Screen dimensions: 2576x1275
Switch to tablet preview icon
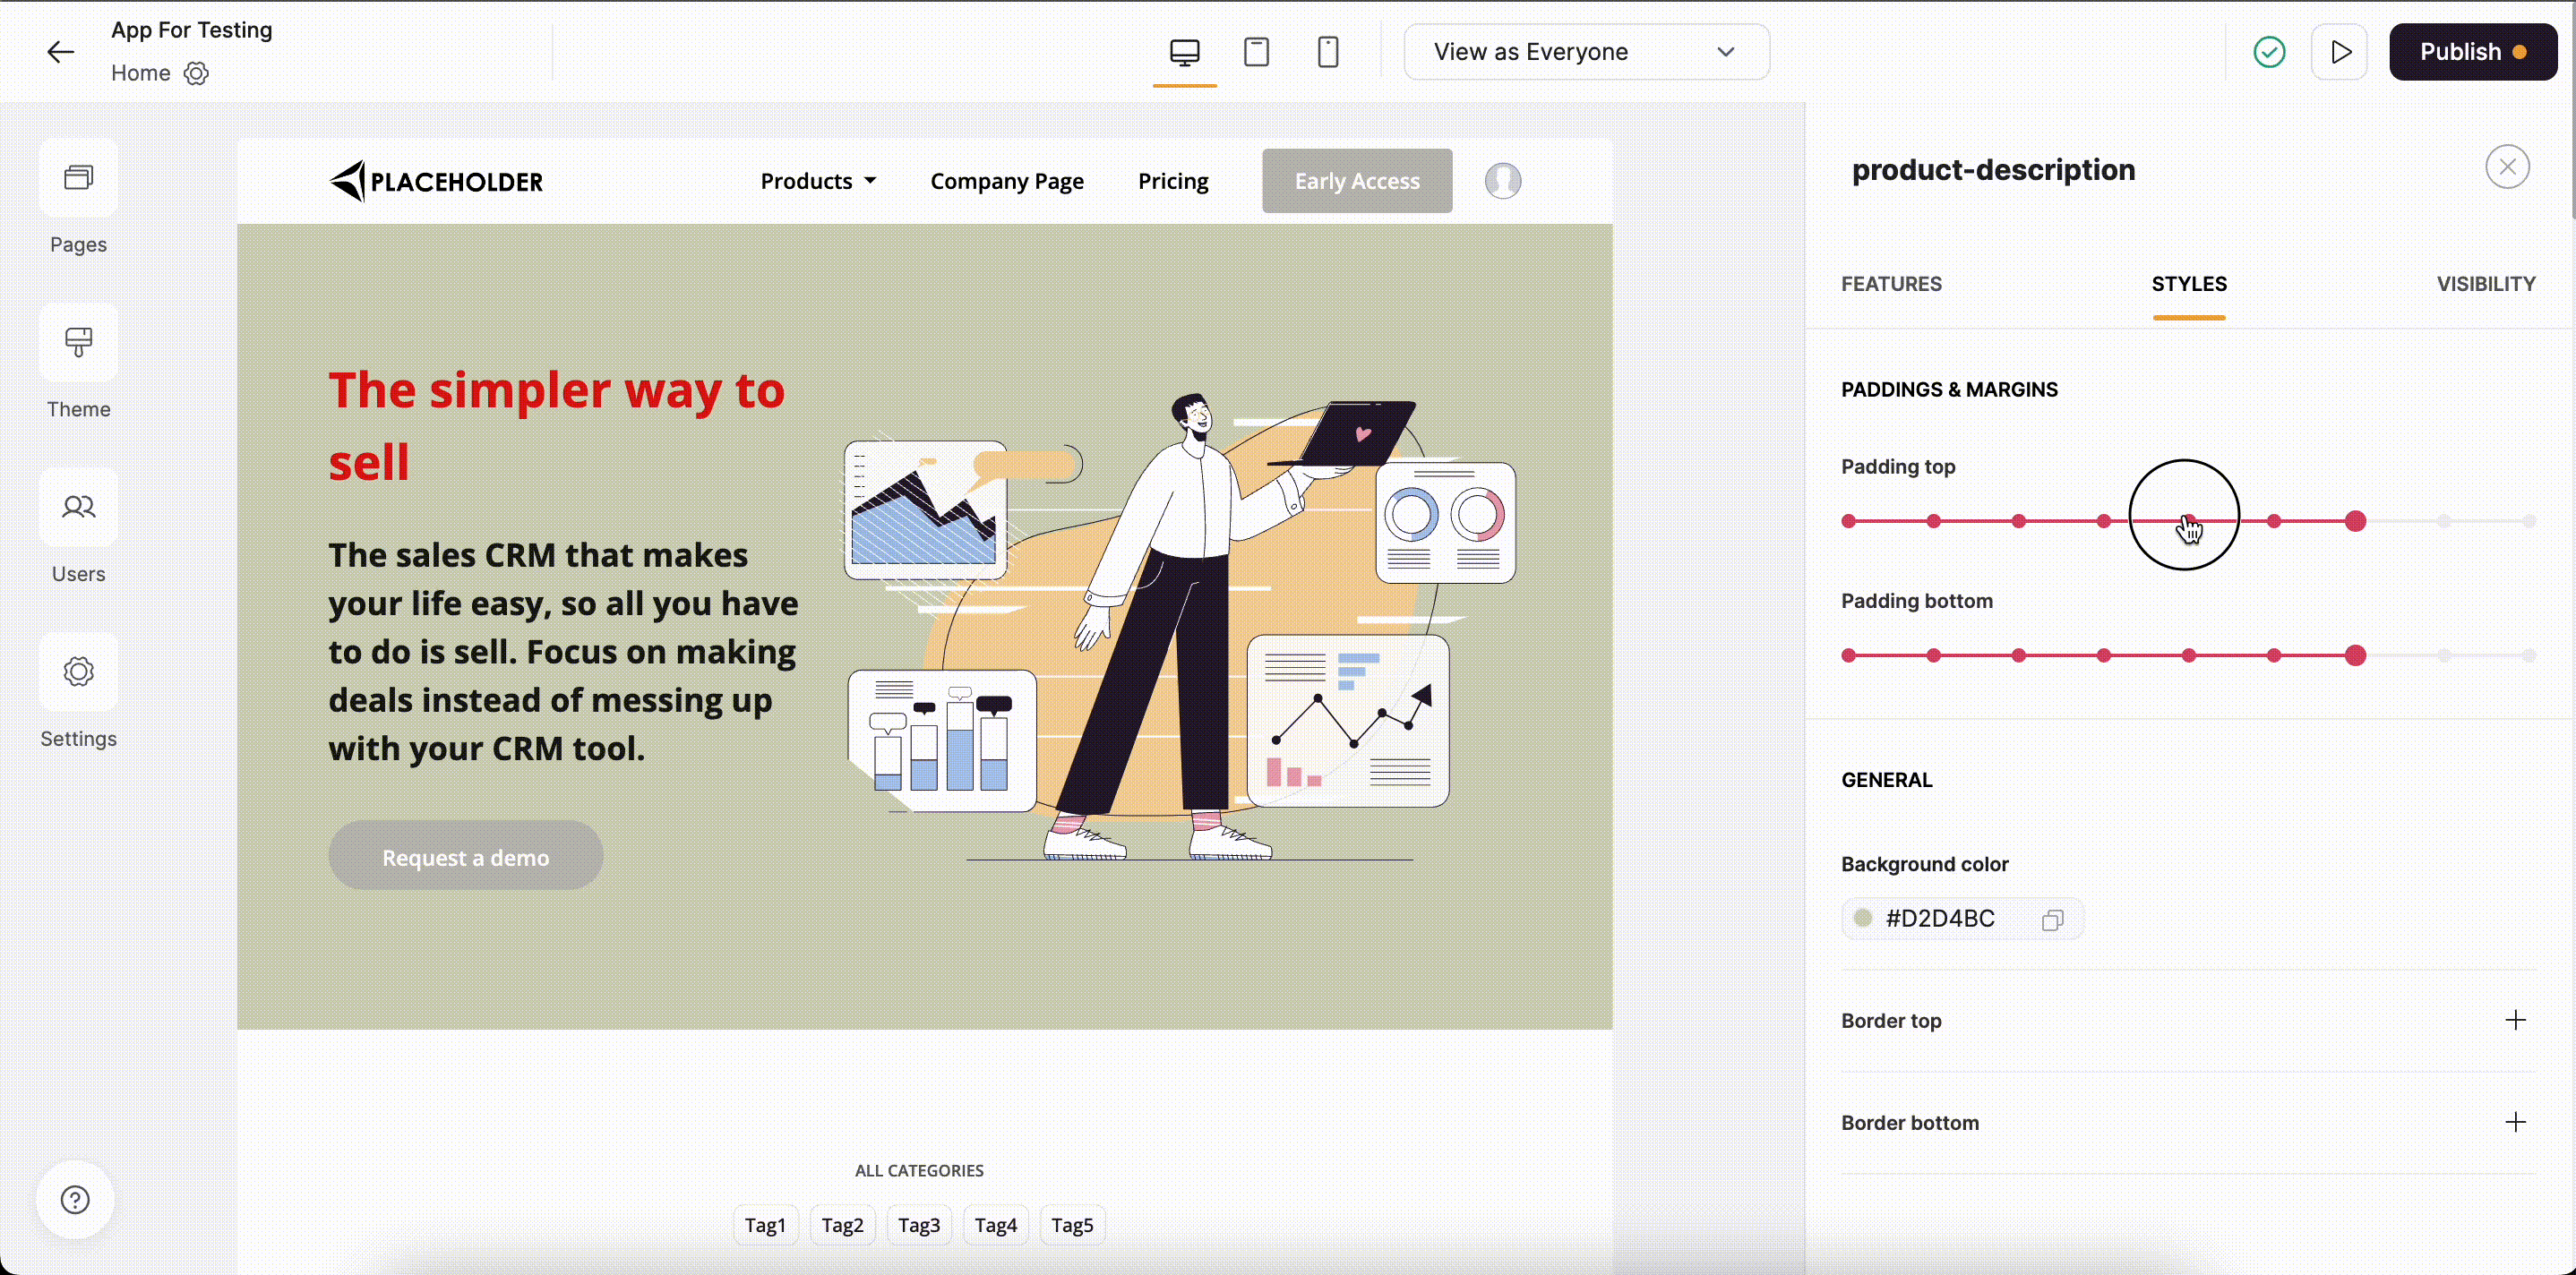tap(1256, 52)
